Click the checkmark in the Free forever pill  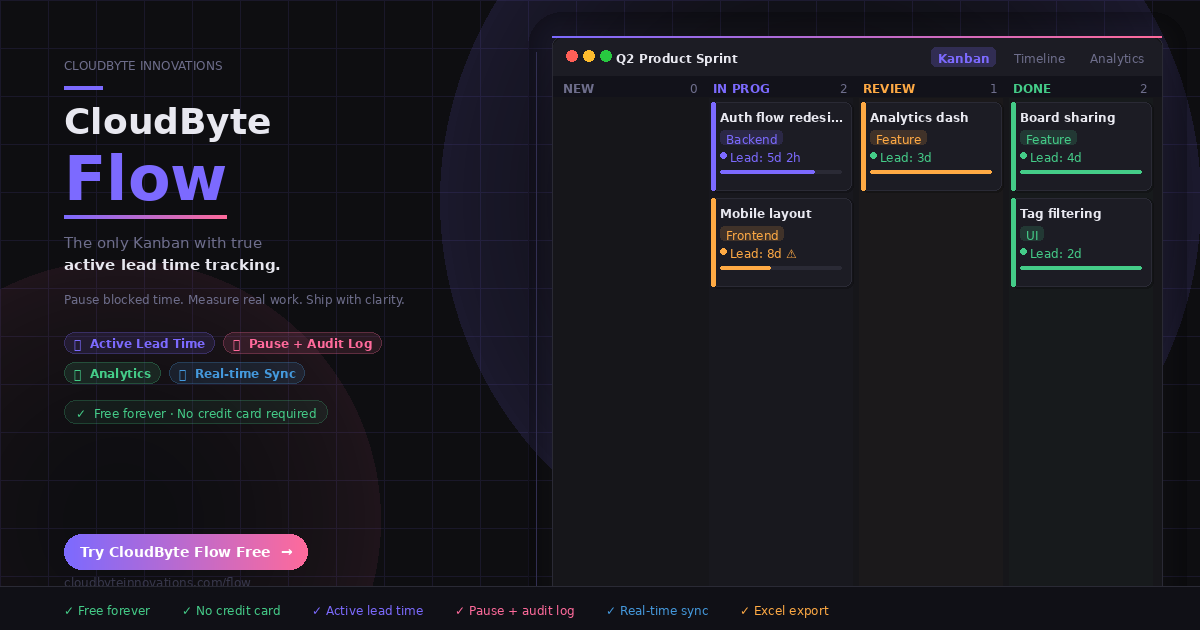pos(81,412)
